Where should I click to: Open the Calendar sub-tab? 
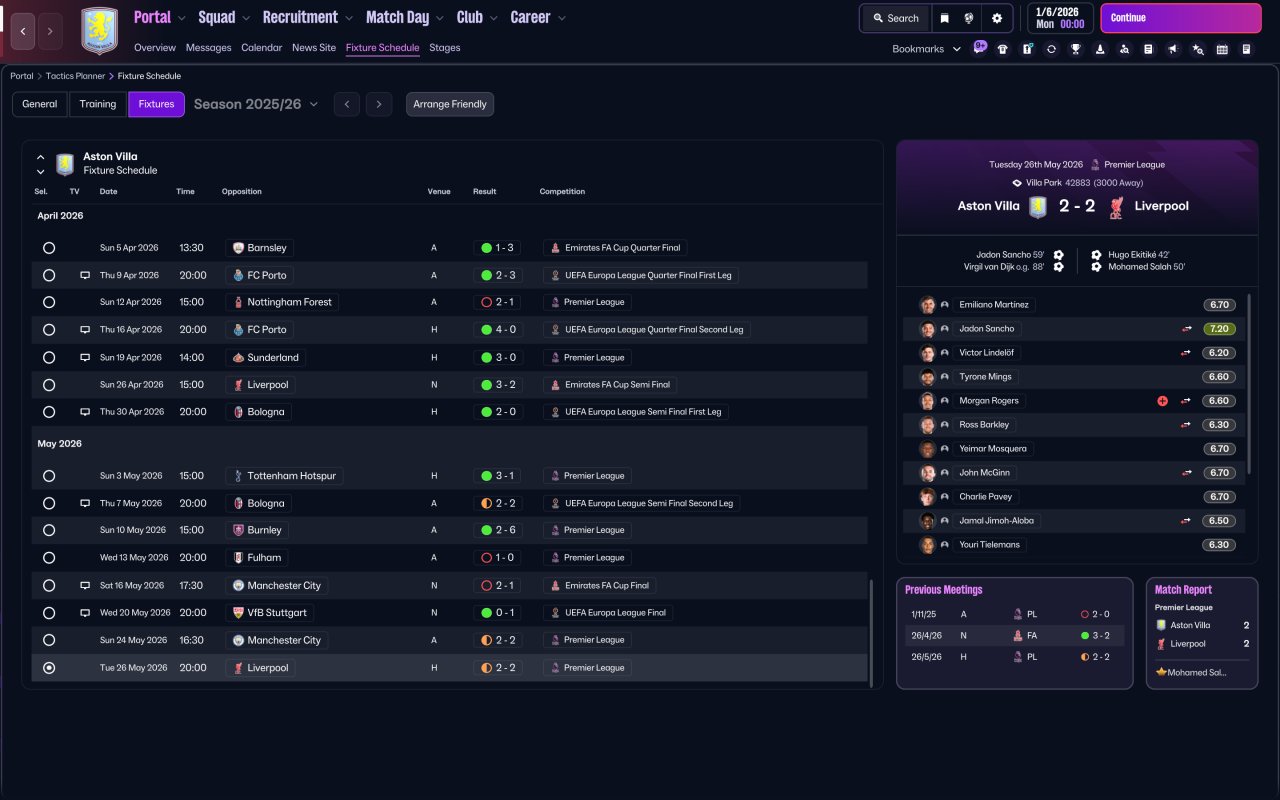pyautogui.click(x=261, y=48)
